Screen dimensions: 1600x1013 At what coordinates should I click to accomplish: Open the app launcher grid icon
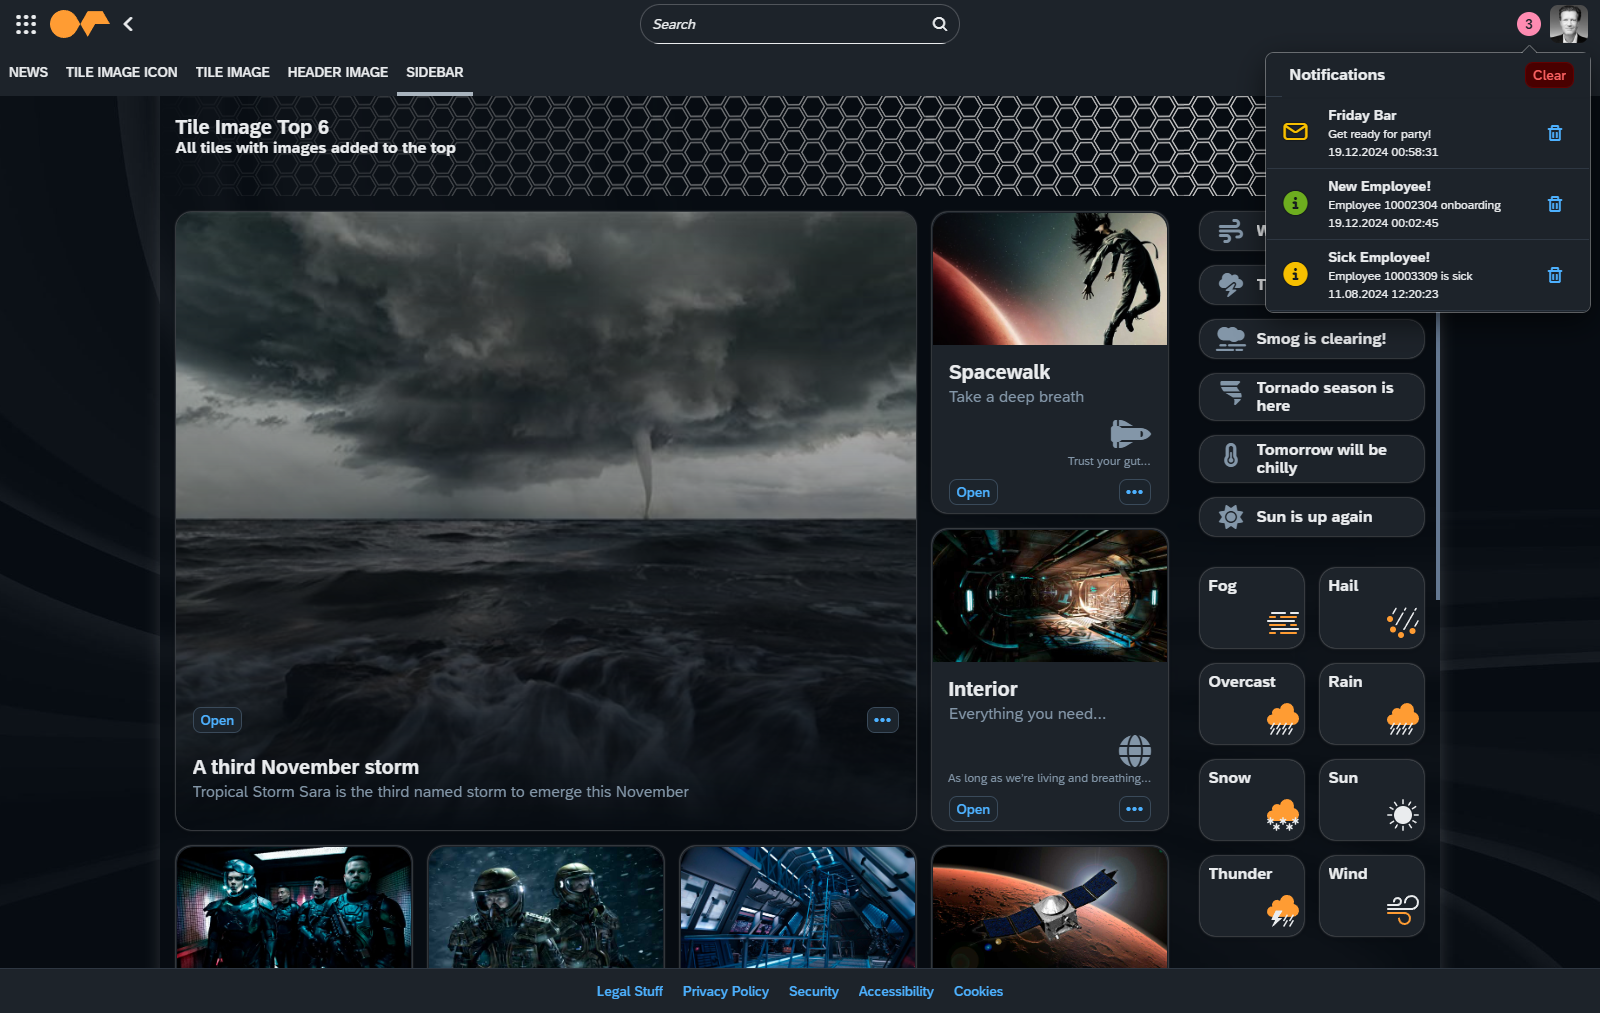(x=26, y=24)
